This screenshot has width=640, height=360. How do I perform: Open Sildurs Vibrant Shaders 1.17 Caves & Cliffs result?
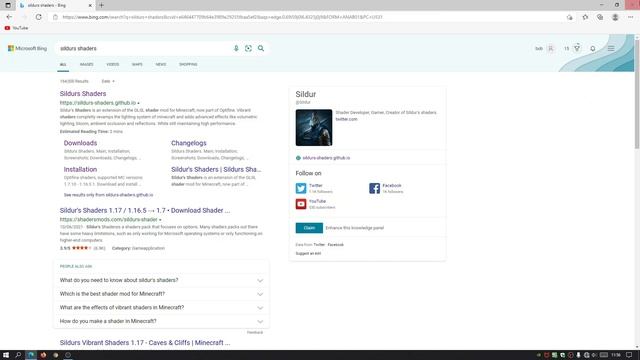(145, 343)
